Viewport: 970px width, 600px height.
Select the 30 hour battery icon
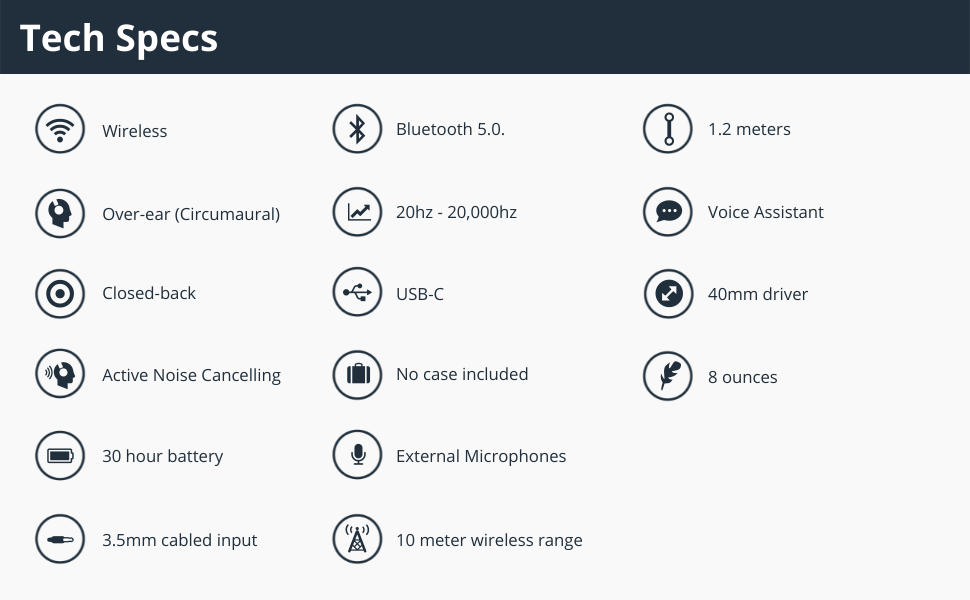click(60, 457)
